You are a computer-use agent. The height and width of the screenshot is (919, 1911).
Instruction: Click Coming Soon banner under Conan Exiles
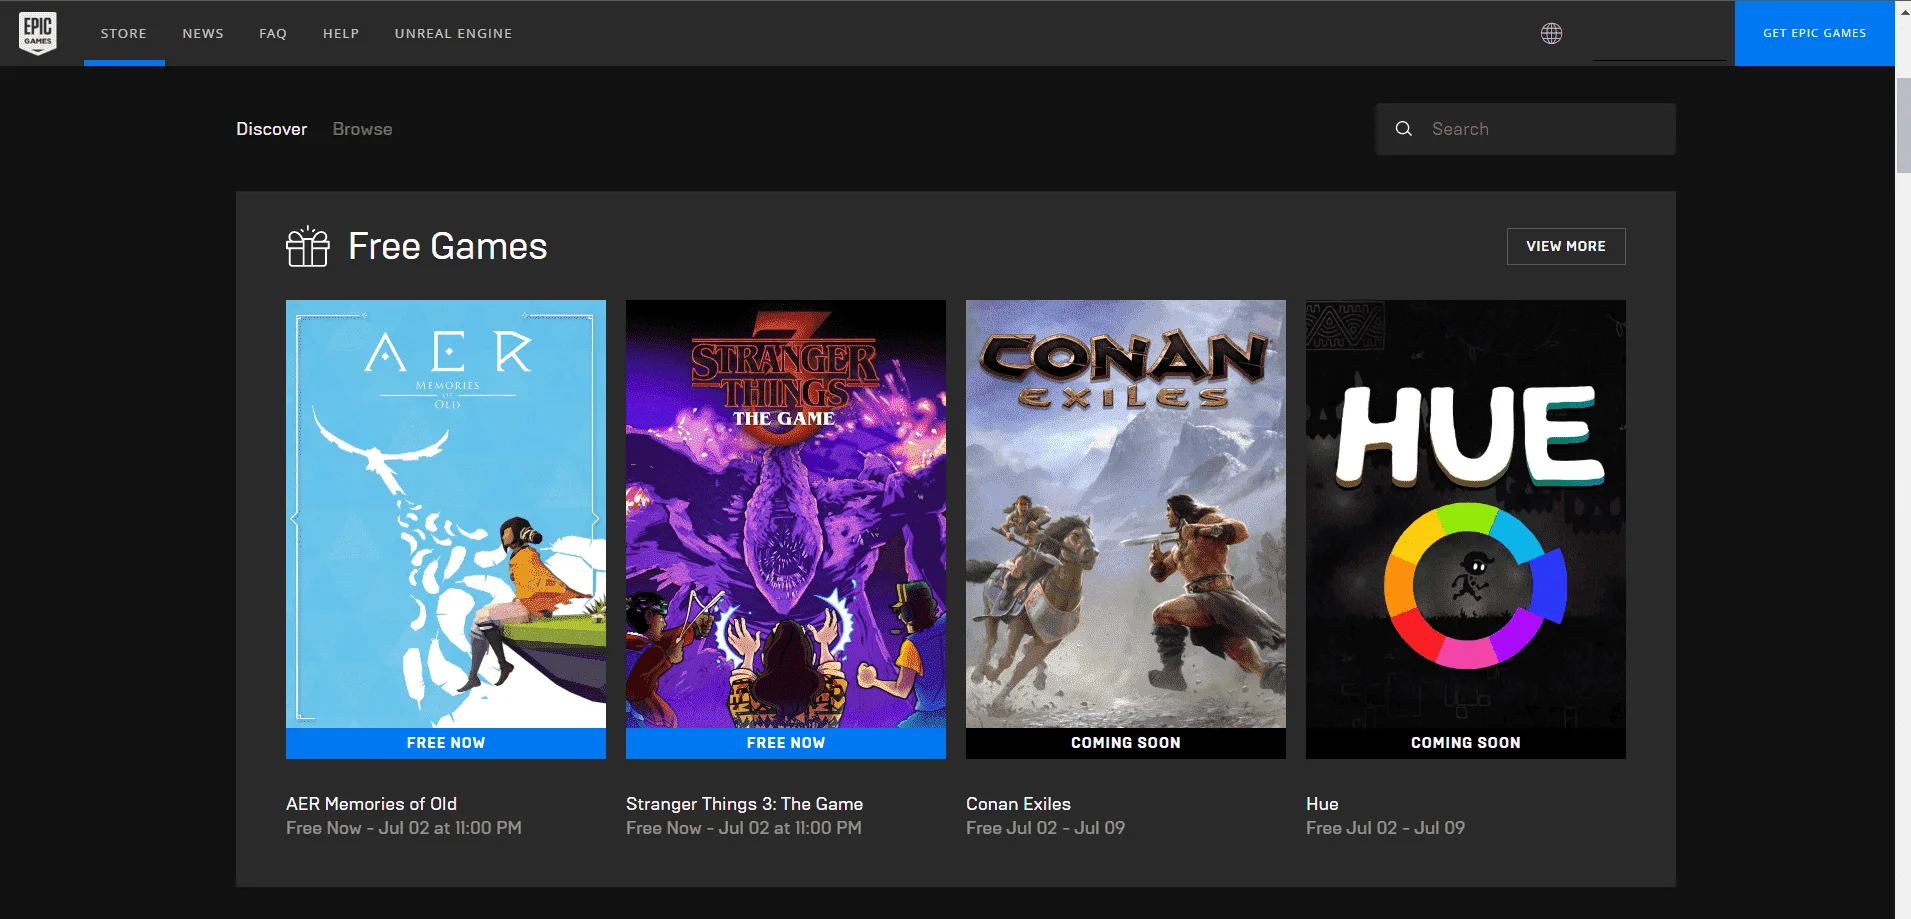coord(1126,743)
